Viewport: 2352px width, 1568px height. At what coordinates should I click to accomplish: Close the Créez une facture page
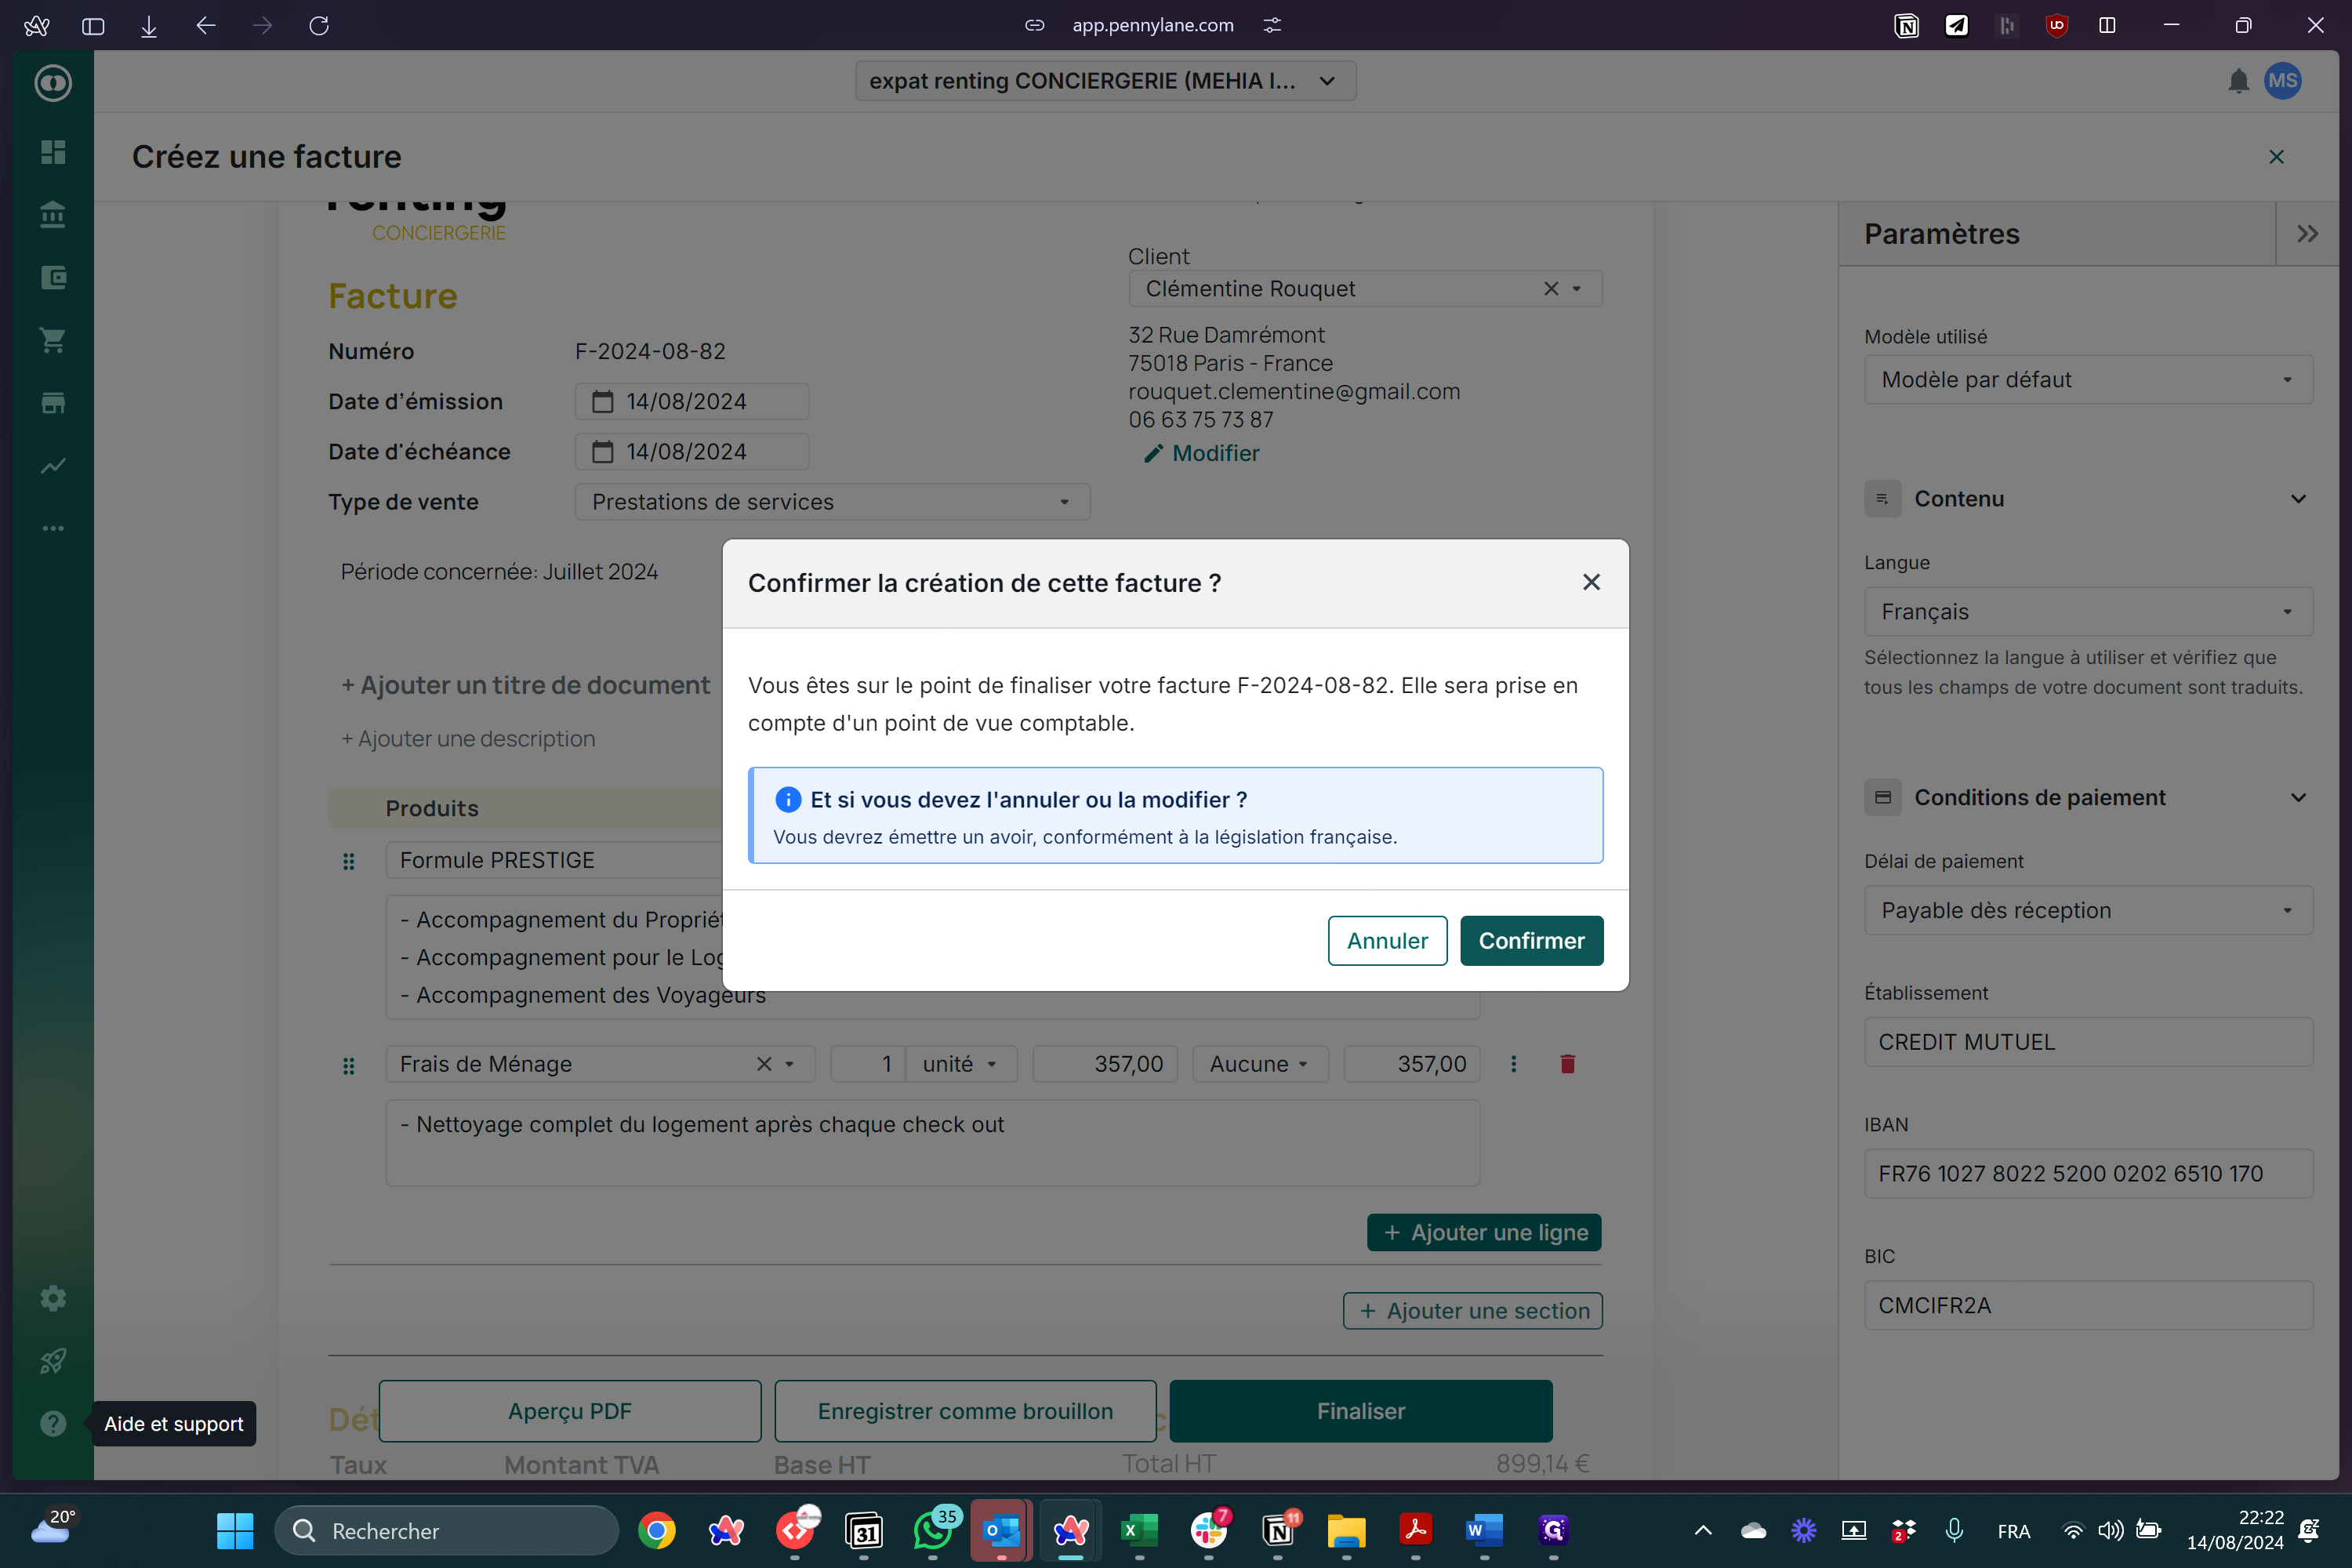tap(2277, 157)
